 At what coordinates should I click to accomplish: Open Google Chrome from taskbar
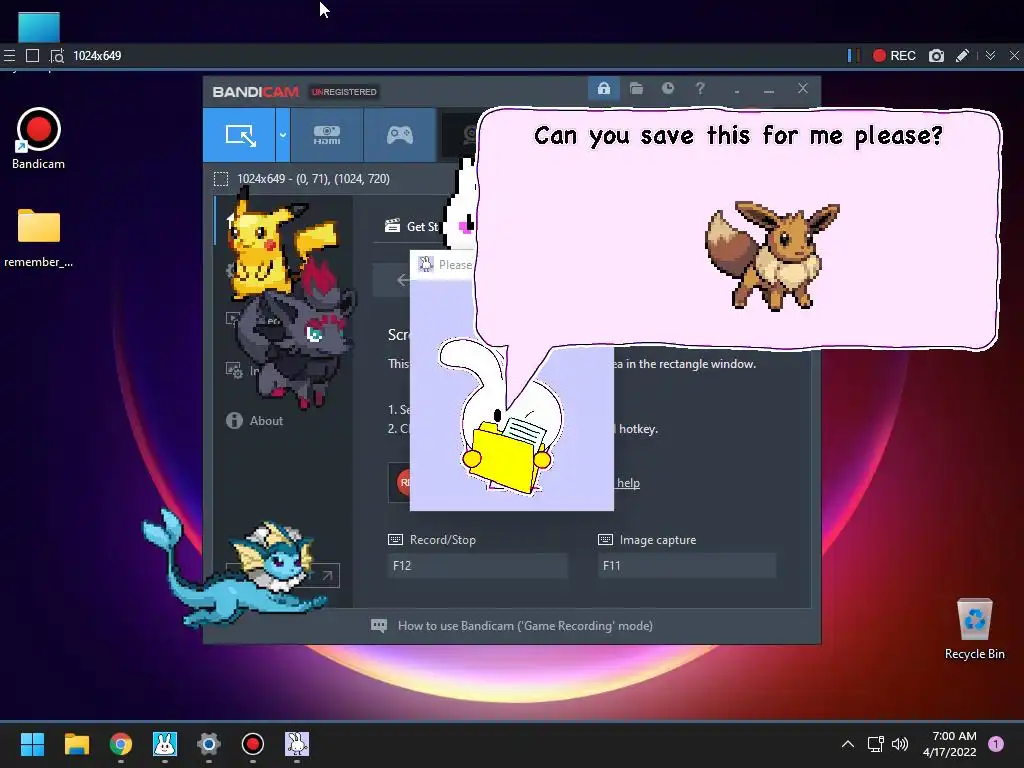121,744
